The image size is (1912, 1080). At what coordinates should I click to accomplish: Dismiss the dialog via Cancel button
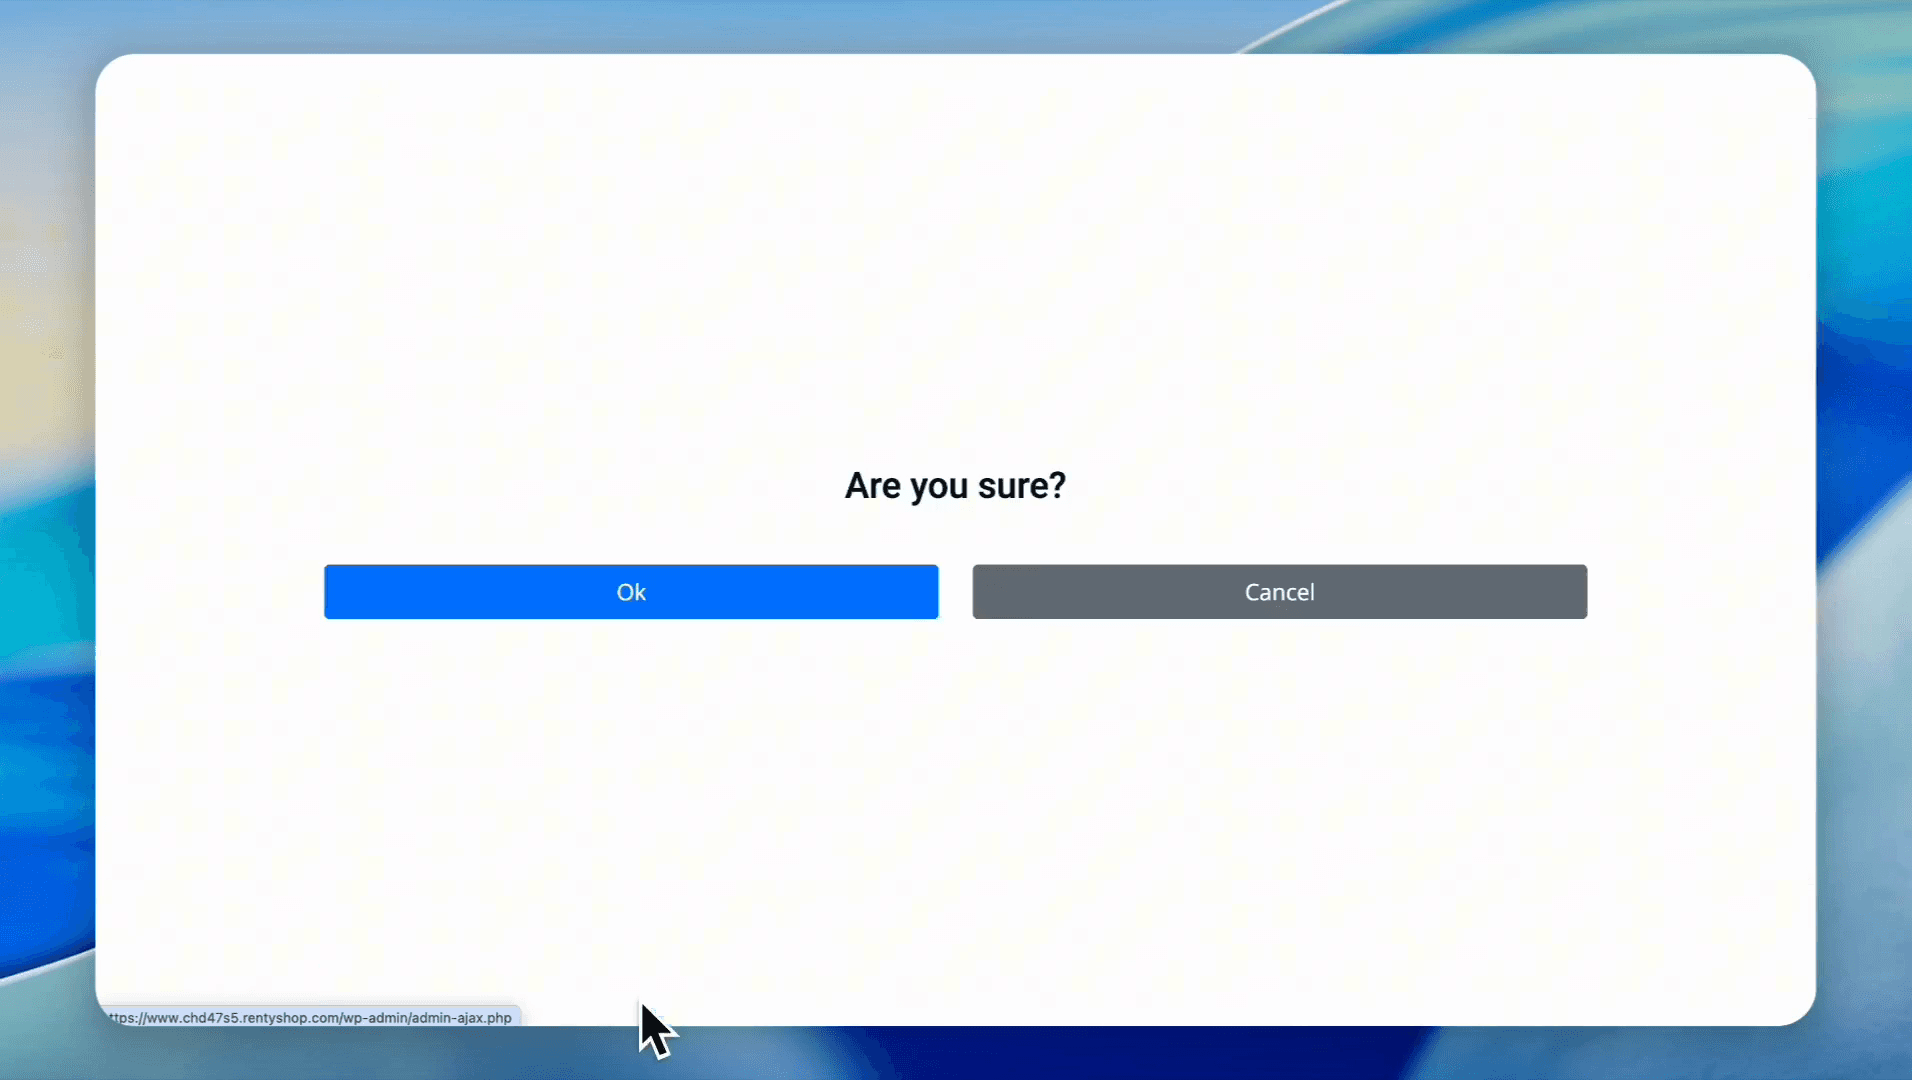[1279, 592]
